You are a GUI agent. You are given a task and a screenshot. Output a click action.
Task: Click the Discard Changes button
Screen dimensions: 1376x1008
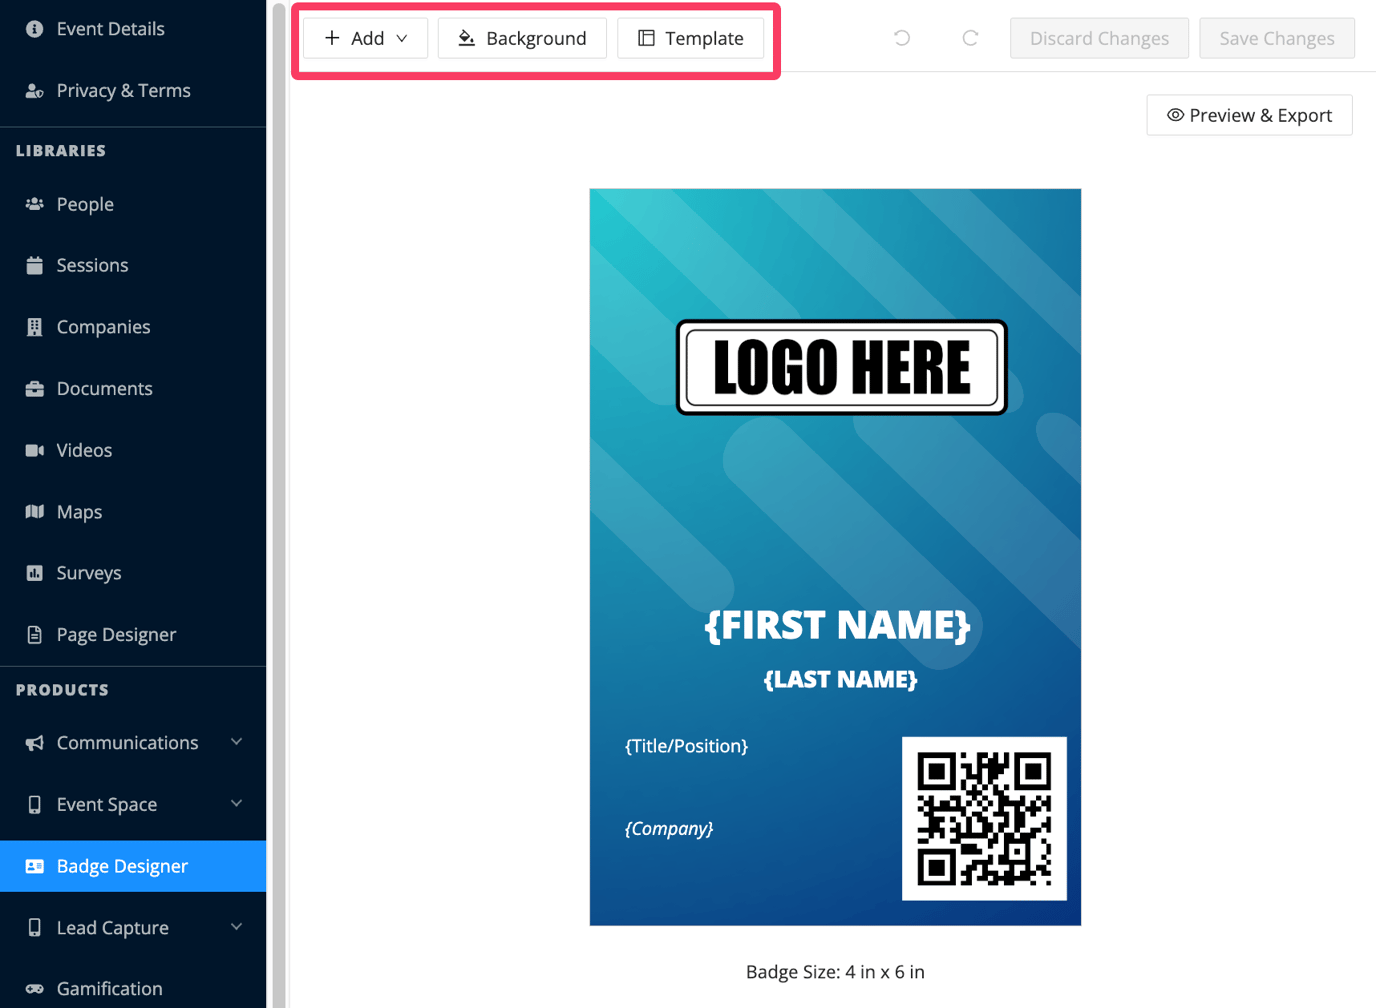point(1099,37)
